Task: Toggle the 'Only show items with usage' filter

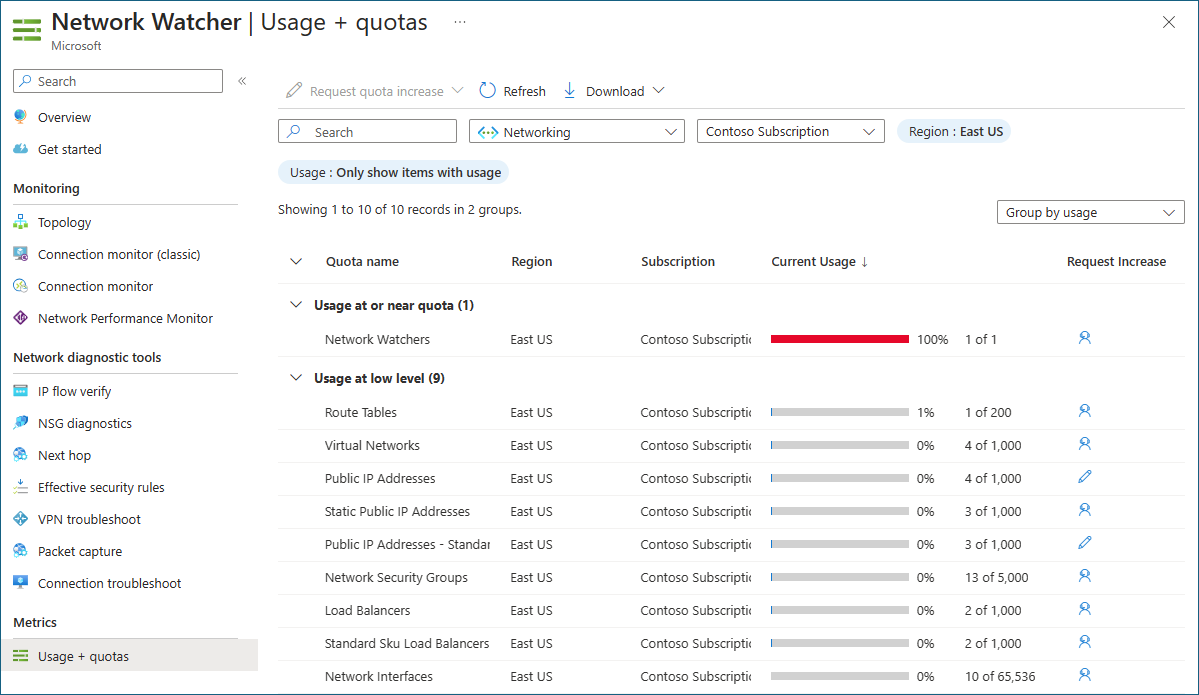Action: 394,172
